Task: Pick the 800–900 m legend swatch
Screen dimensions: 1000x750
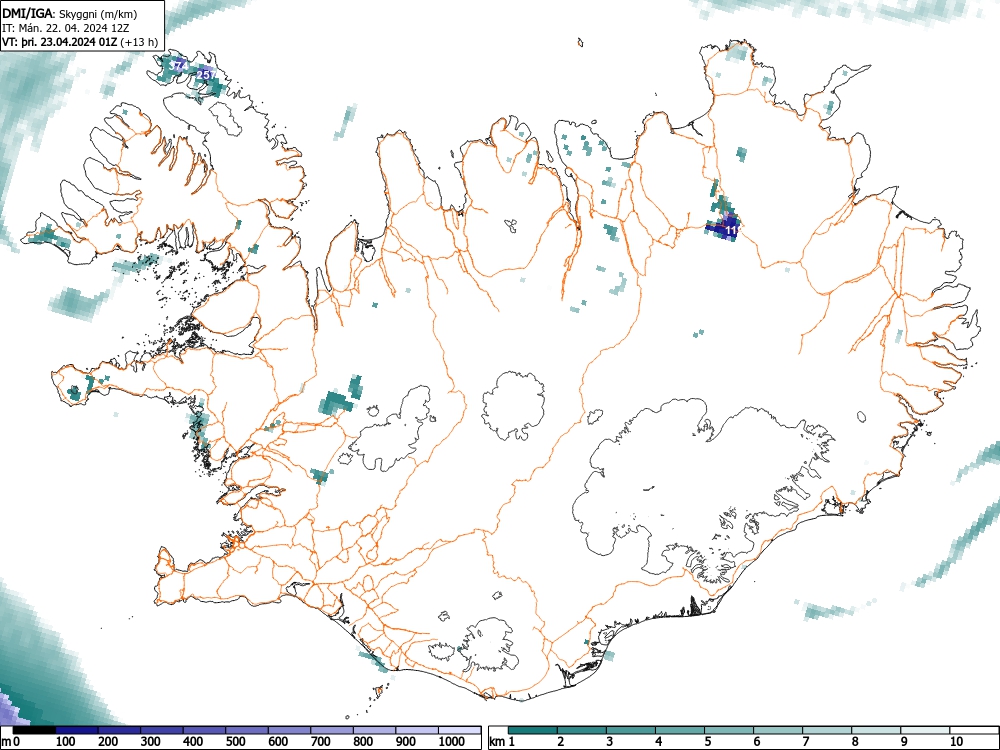Action: tap(374, 730)
